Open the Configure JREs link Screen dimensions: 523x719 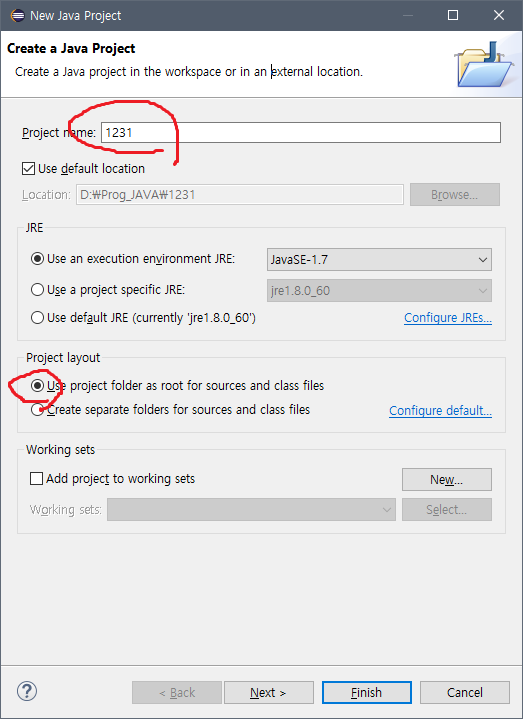coord(448,318)
